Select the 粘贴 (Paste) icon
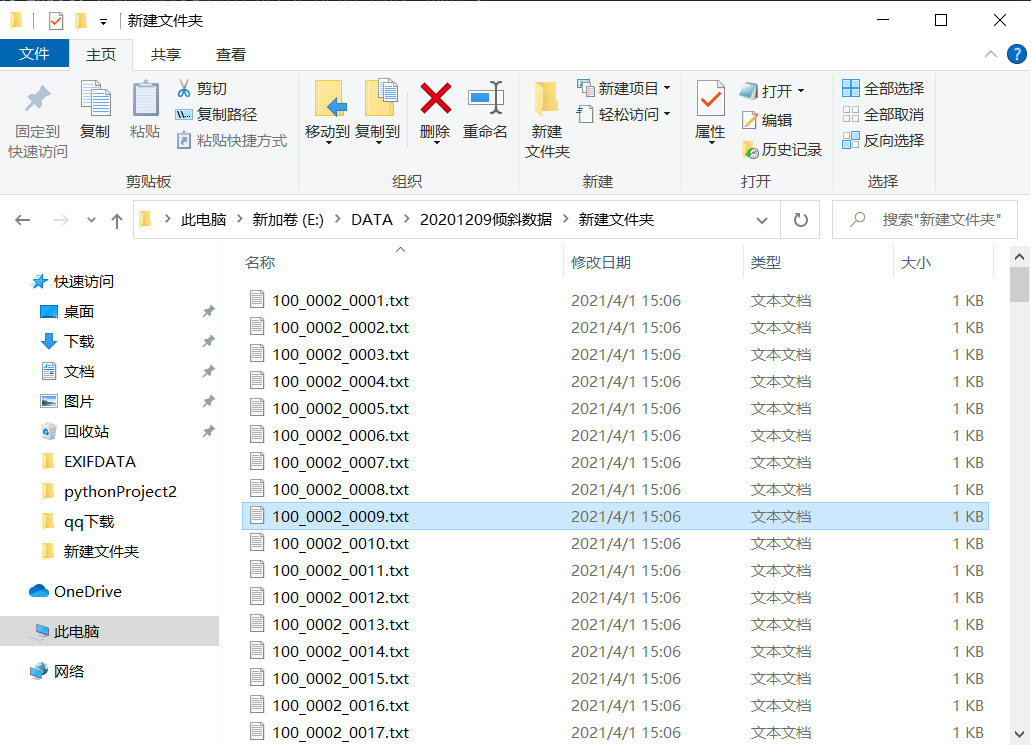1031x745 pixels. [144, 100]
